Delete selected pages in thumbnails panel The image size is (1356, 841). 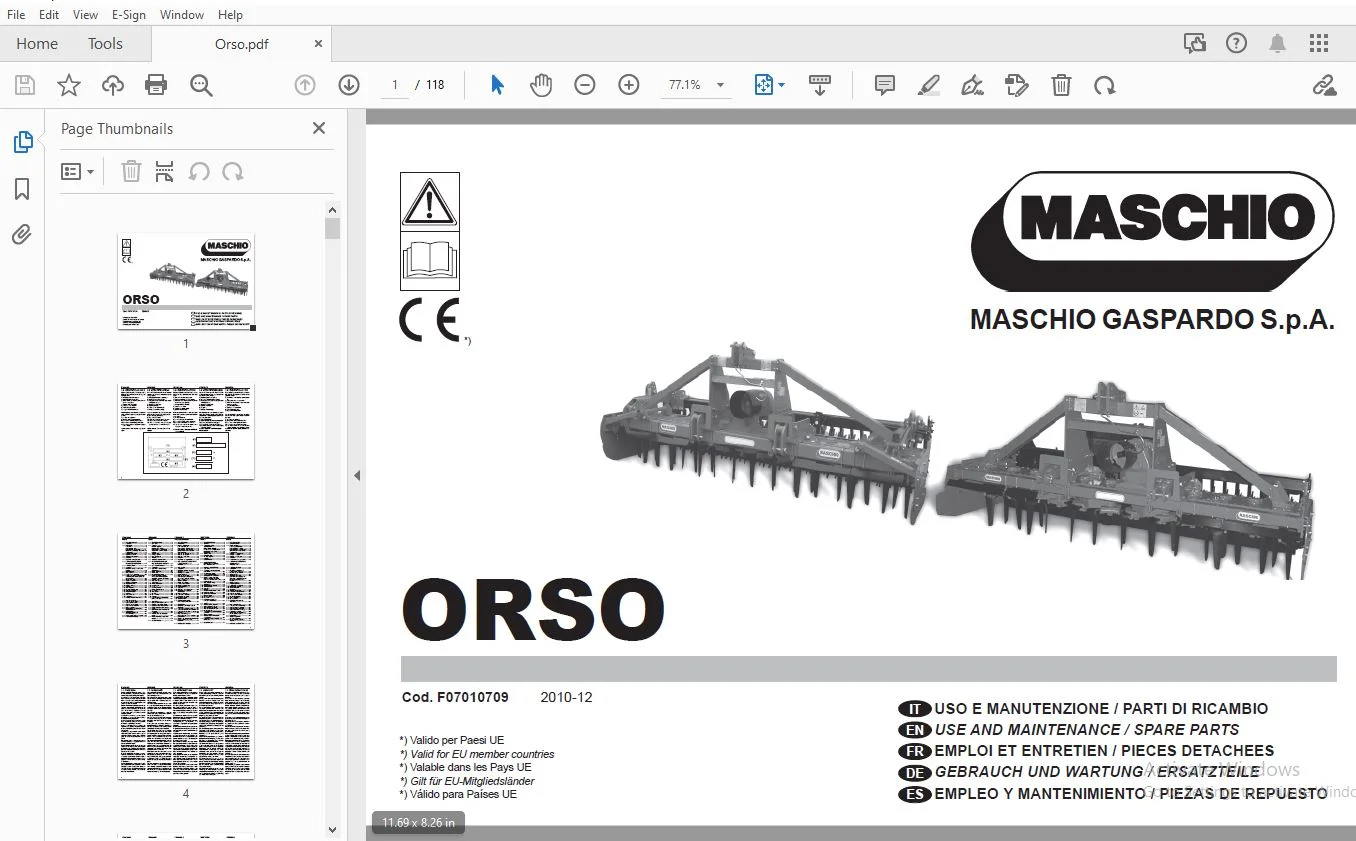(x=131, y=172)
